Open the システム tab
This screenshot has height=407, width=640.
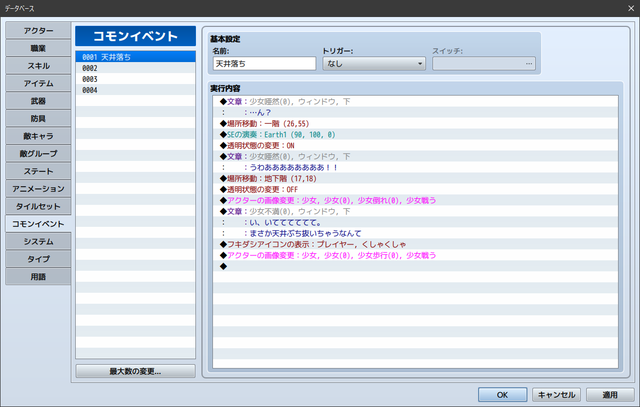point(38,241)
